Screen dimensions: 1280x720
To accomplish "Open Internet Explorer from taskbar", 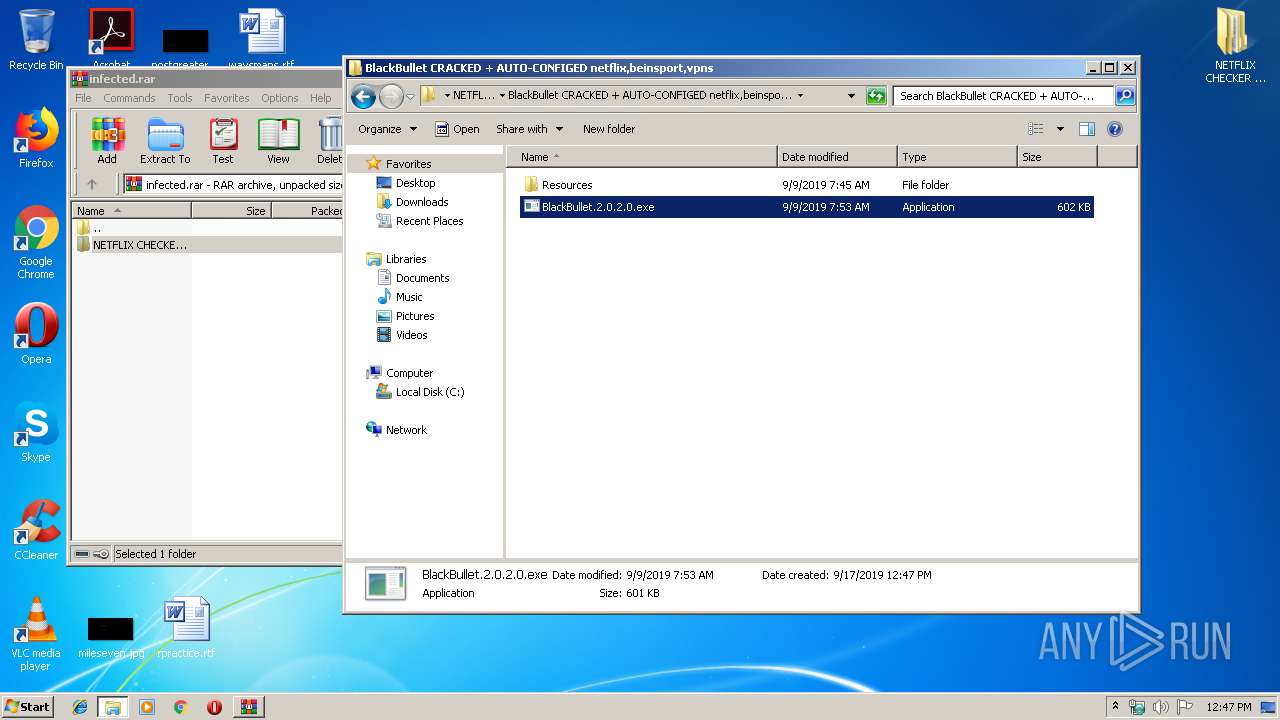I will coord(80,707).
